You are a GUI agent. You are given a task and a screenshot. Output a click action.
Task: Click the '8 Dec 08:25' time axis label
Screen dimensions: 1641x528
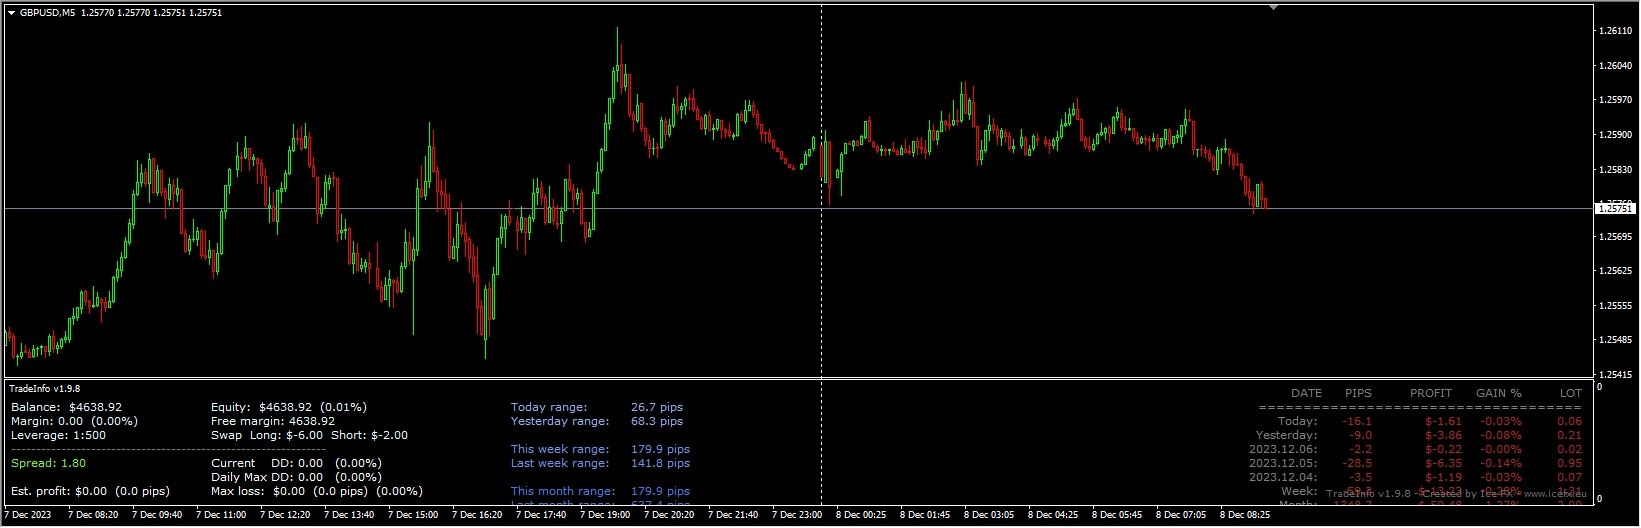point(1246,516)
